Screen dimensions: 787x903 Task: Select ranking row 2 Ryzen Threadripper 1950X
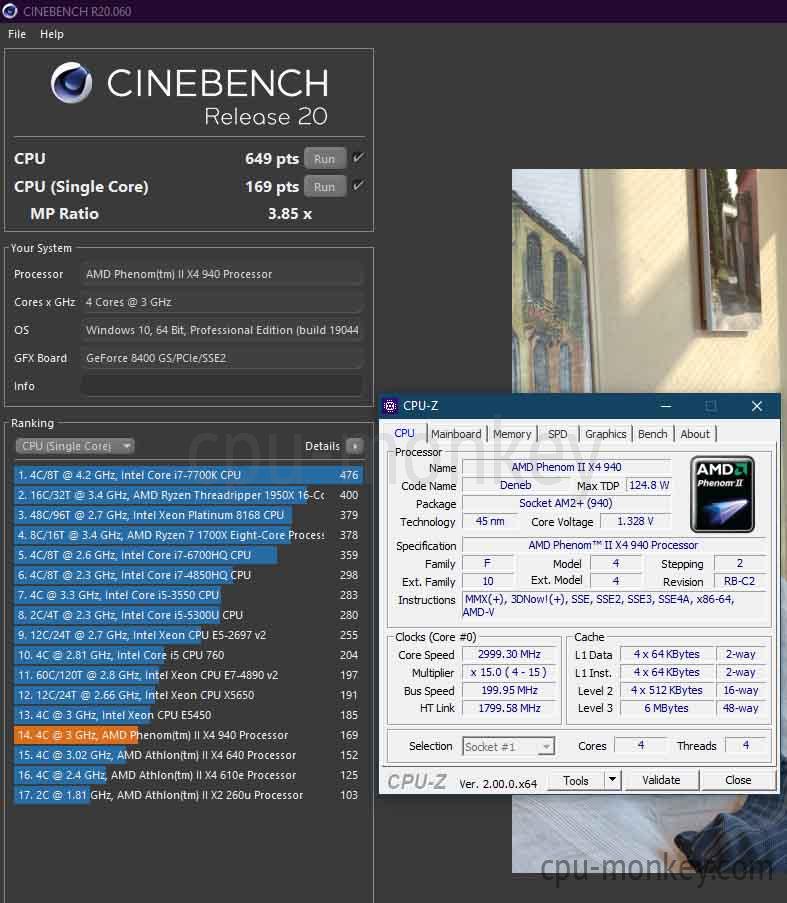pos(188,495)
